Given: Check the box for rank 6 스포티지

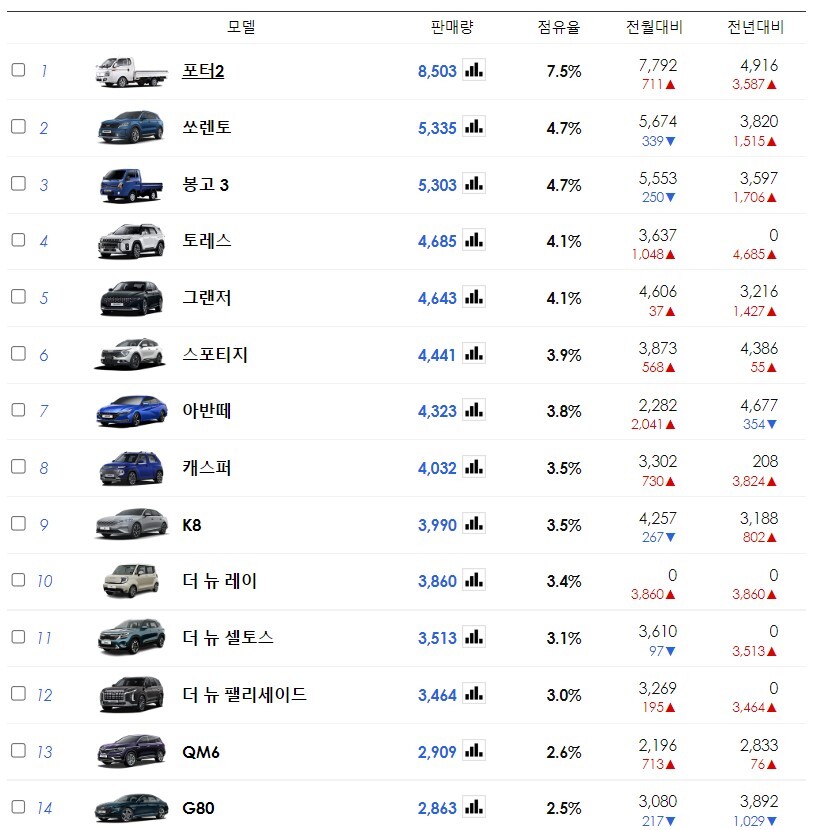Looking at the screenshot, I should point(18,353).
